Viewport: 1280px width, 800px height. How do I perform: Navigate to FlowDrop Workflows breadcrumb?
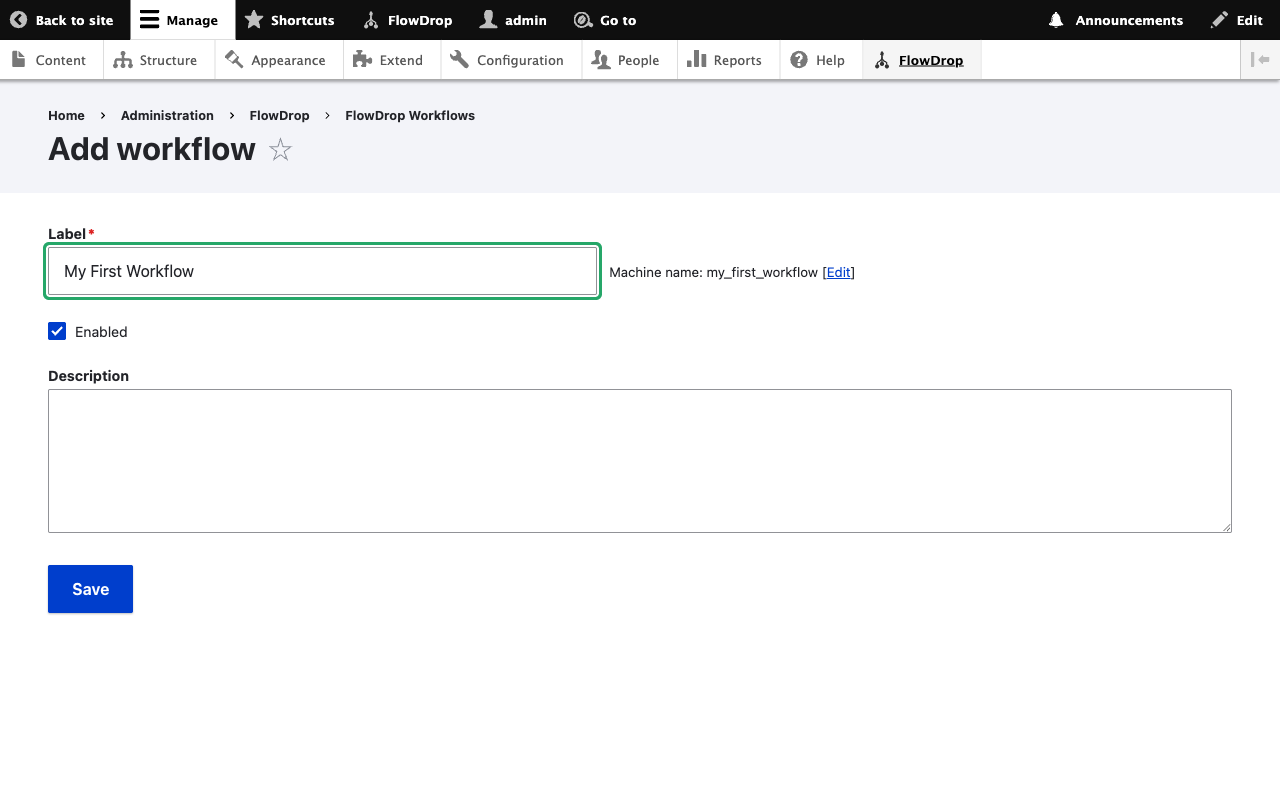410,115
